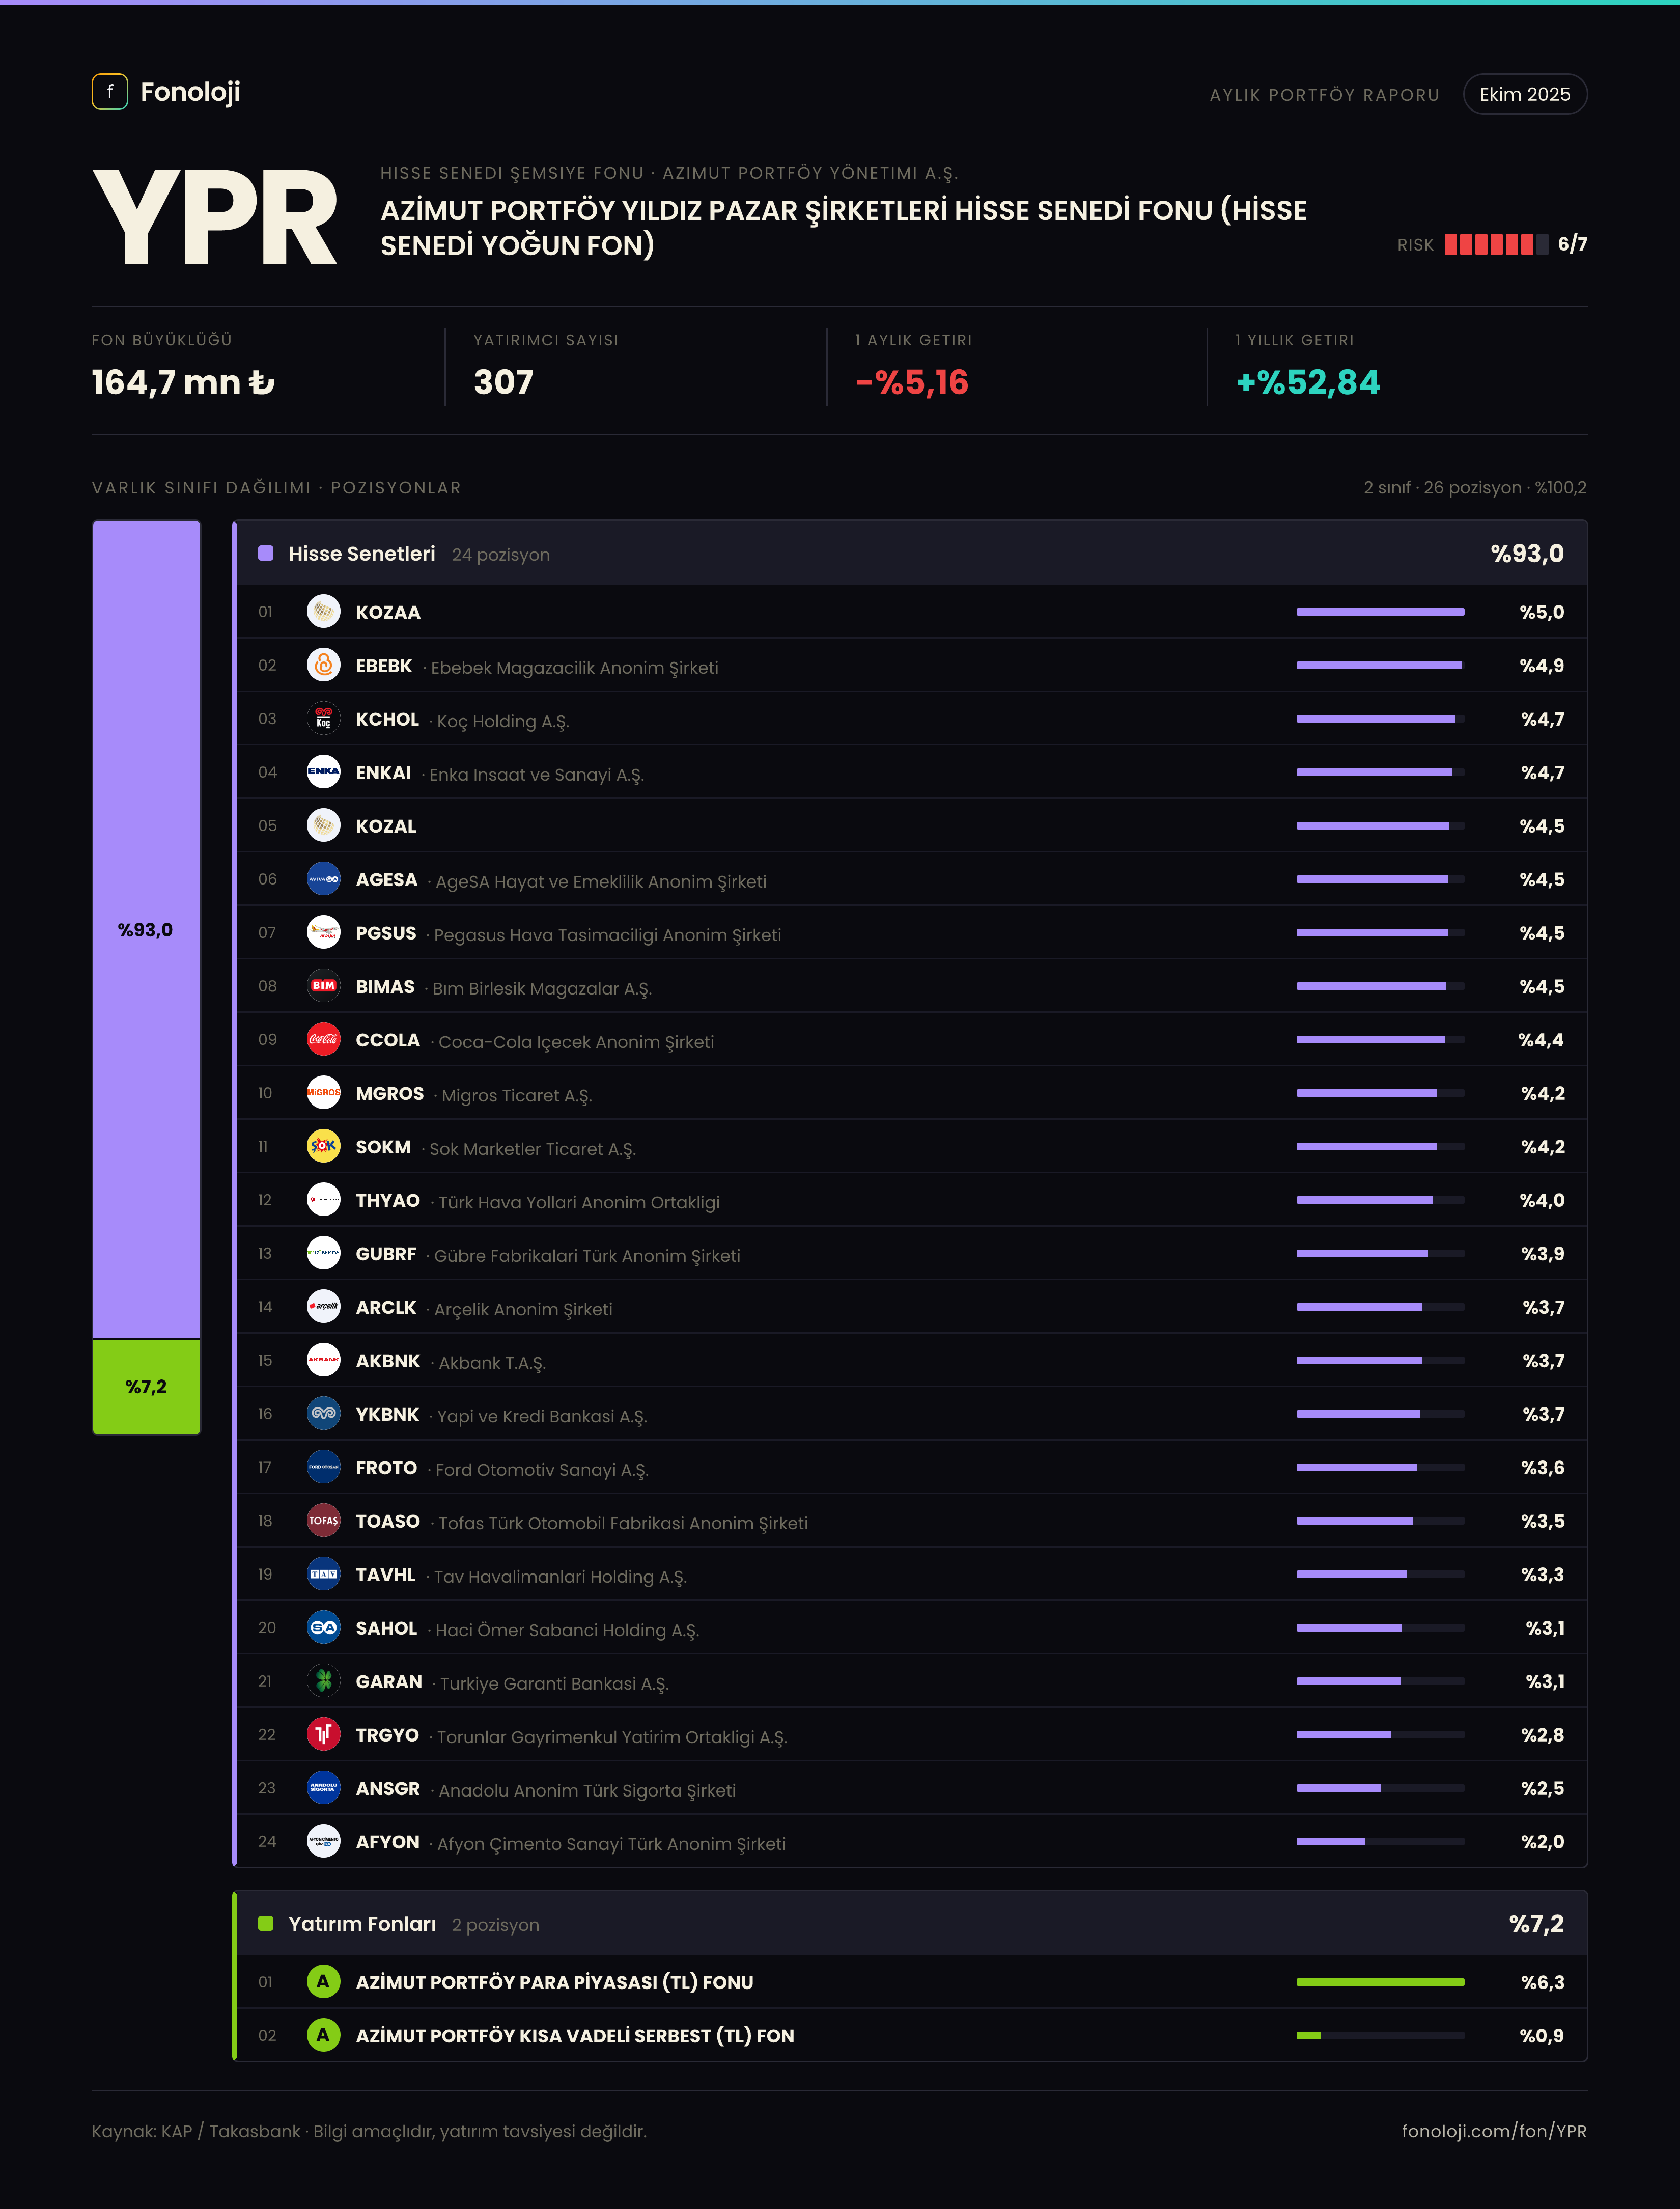Click the FROTO Ford Otosan logo
The image size is (1680, 2209).
(x=323, y=1468)
